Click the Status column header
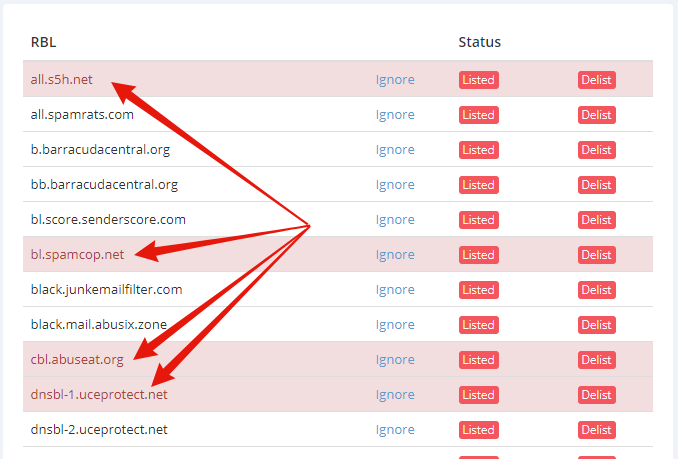 tap(480, 42)
